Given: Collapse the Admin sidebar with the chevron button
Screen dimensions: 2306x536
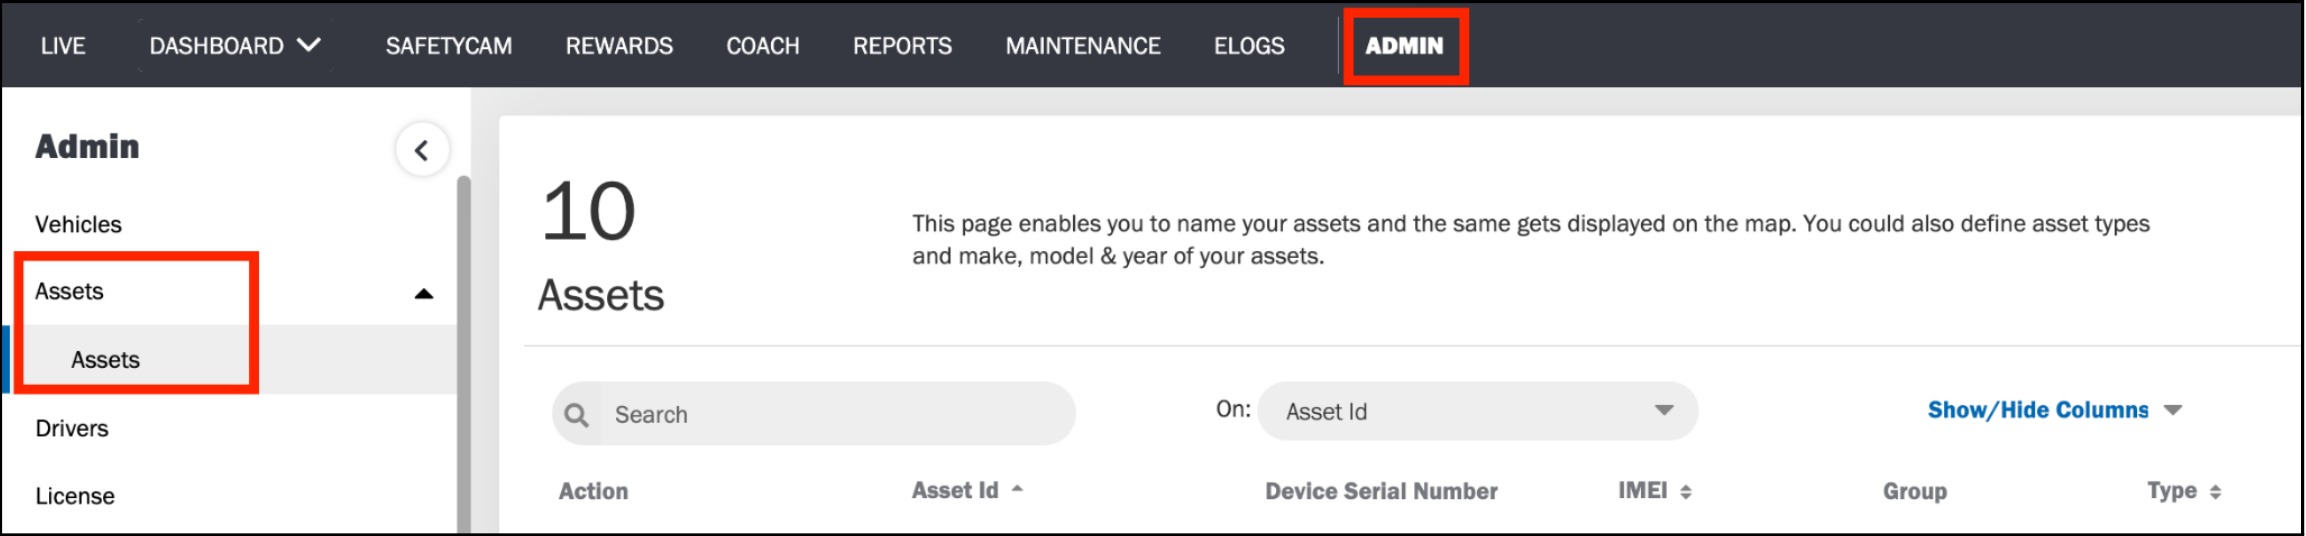Looking at the screenshot, I should click(x=422, y=150).
